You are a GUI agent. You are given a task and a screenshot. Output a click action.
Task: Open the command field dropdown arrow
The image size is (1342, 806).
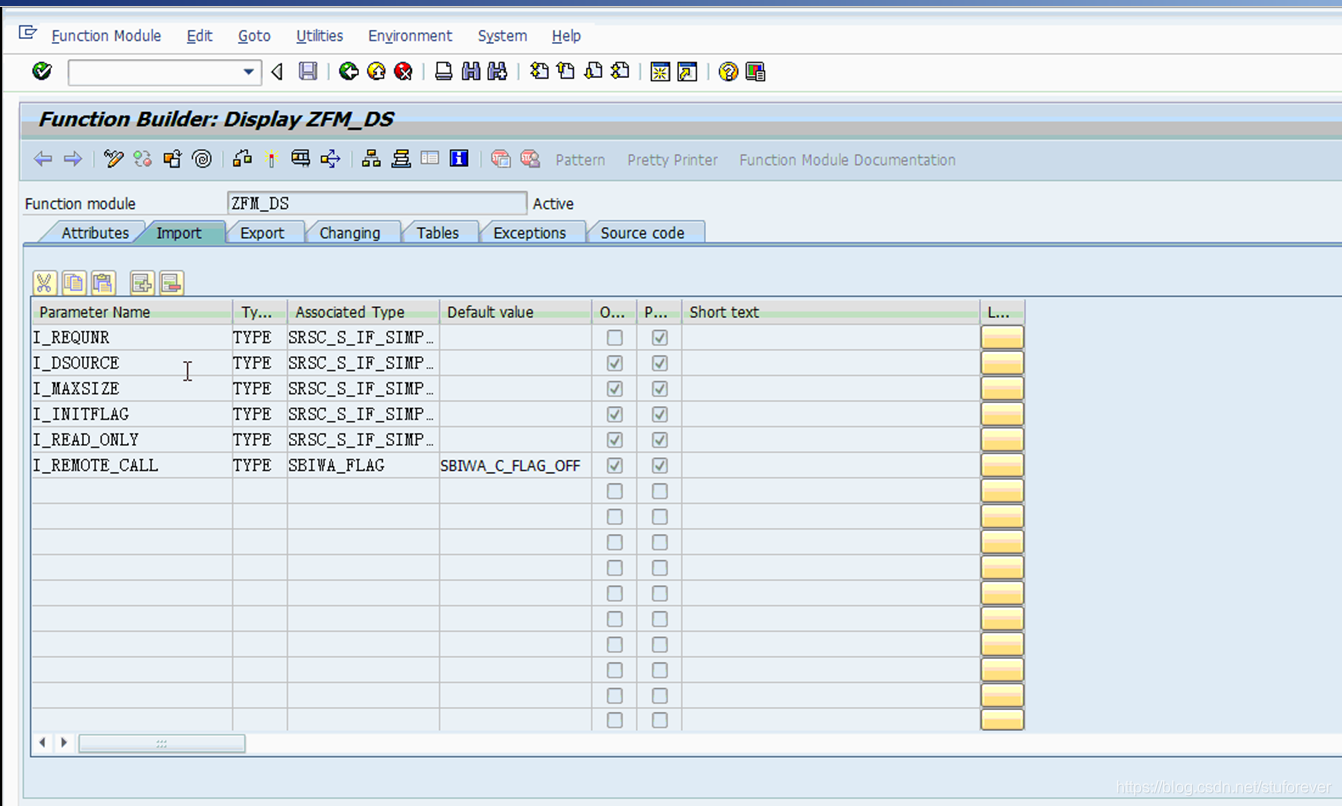(249, 72)
